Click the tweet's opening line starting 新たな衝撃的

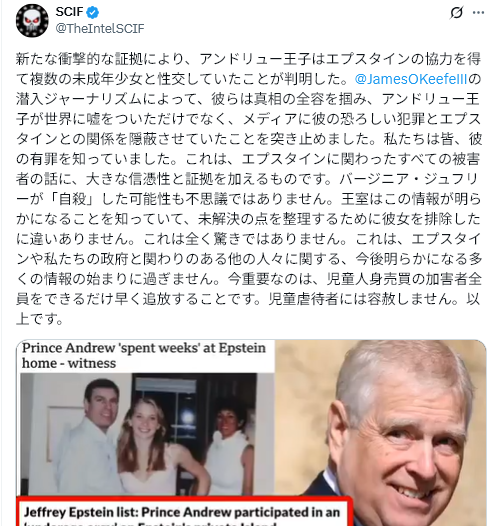tap(249, 59)
